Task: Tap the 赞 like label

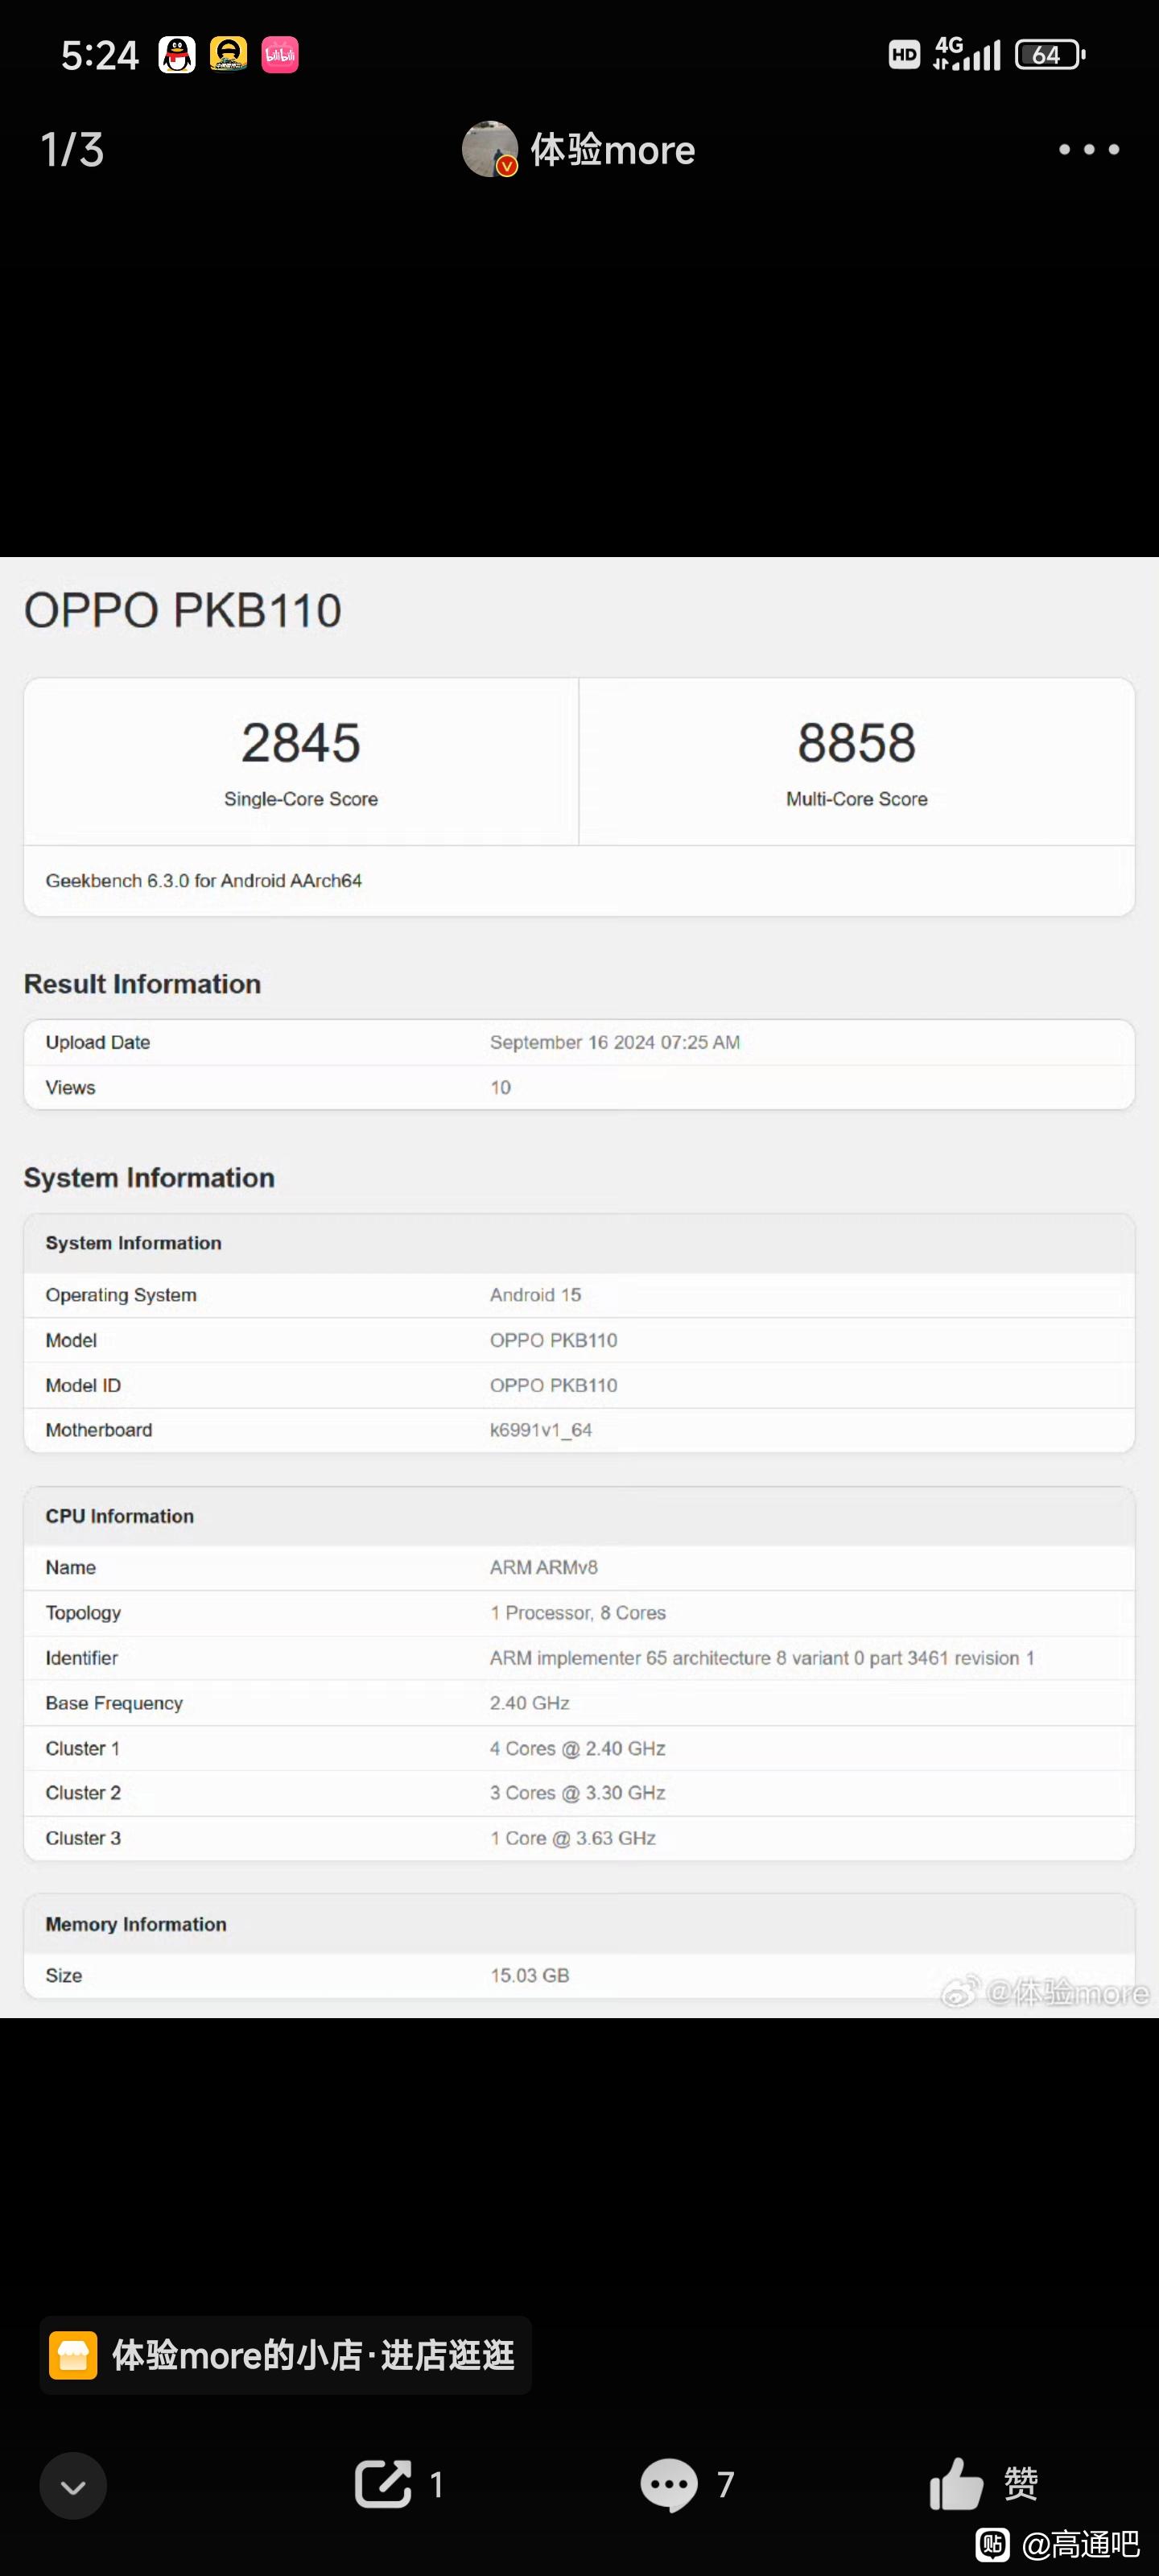Action: (1021, 2484)
